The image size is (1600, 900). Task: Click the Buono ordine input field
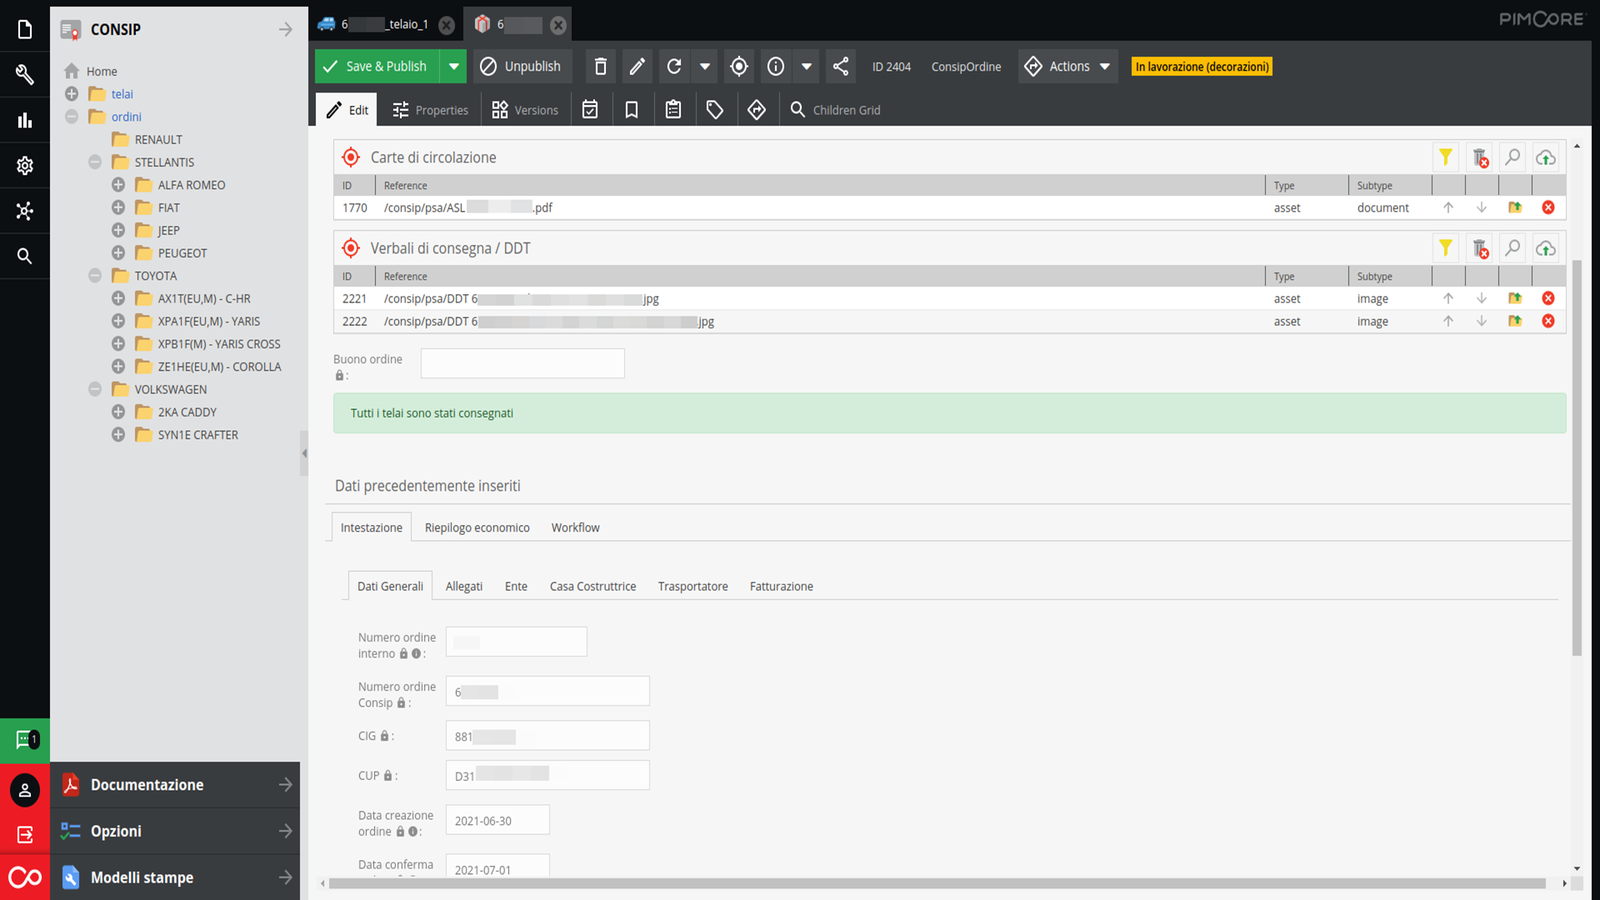523,363
